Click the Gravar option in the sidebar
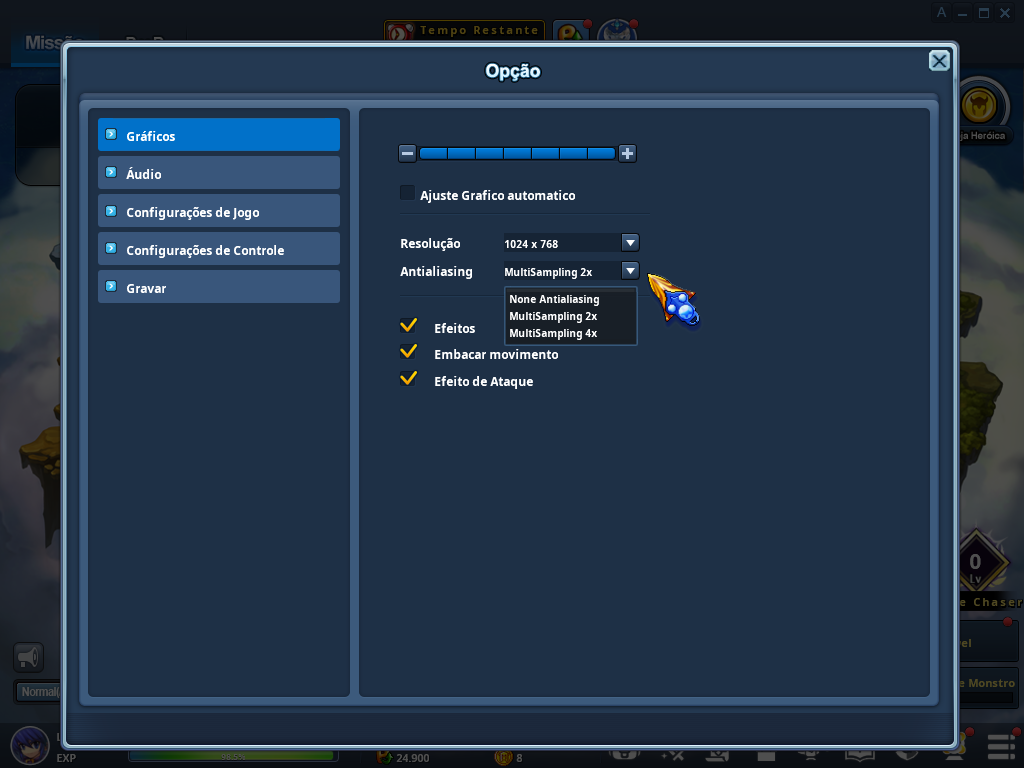This screenshot has width=1024, height=768. (x=218, y=287)
